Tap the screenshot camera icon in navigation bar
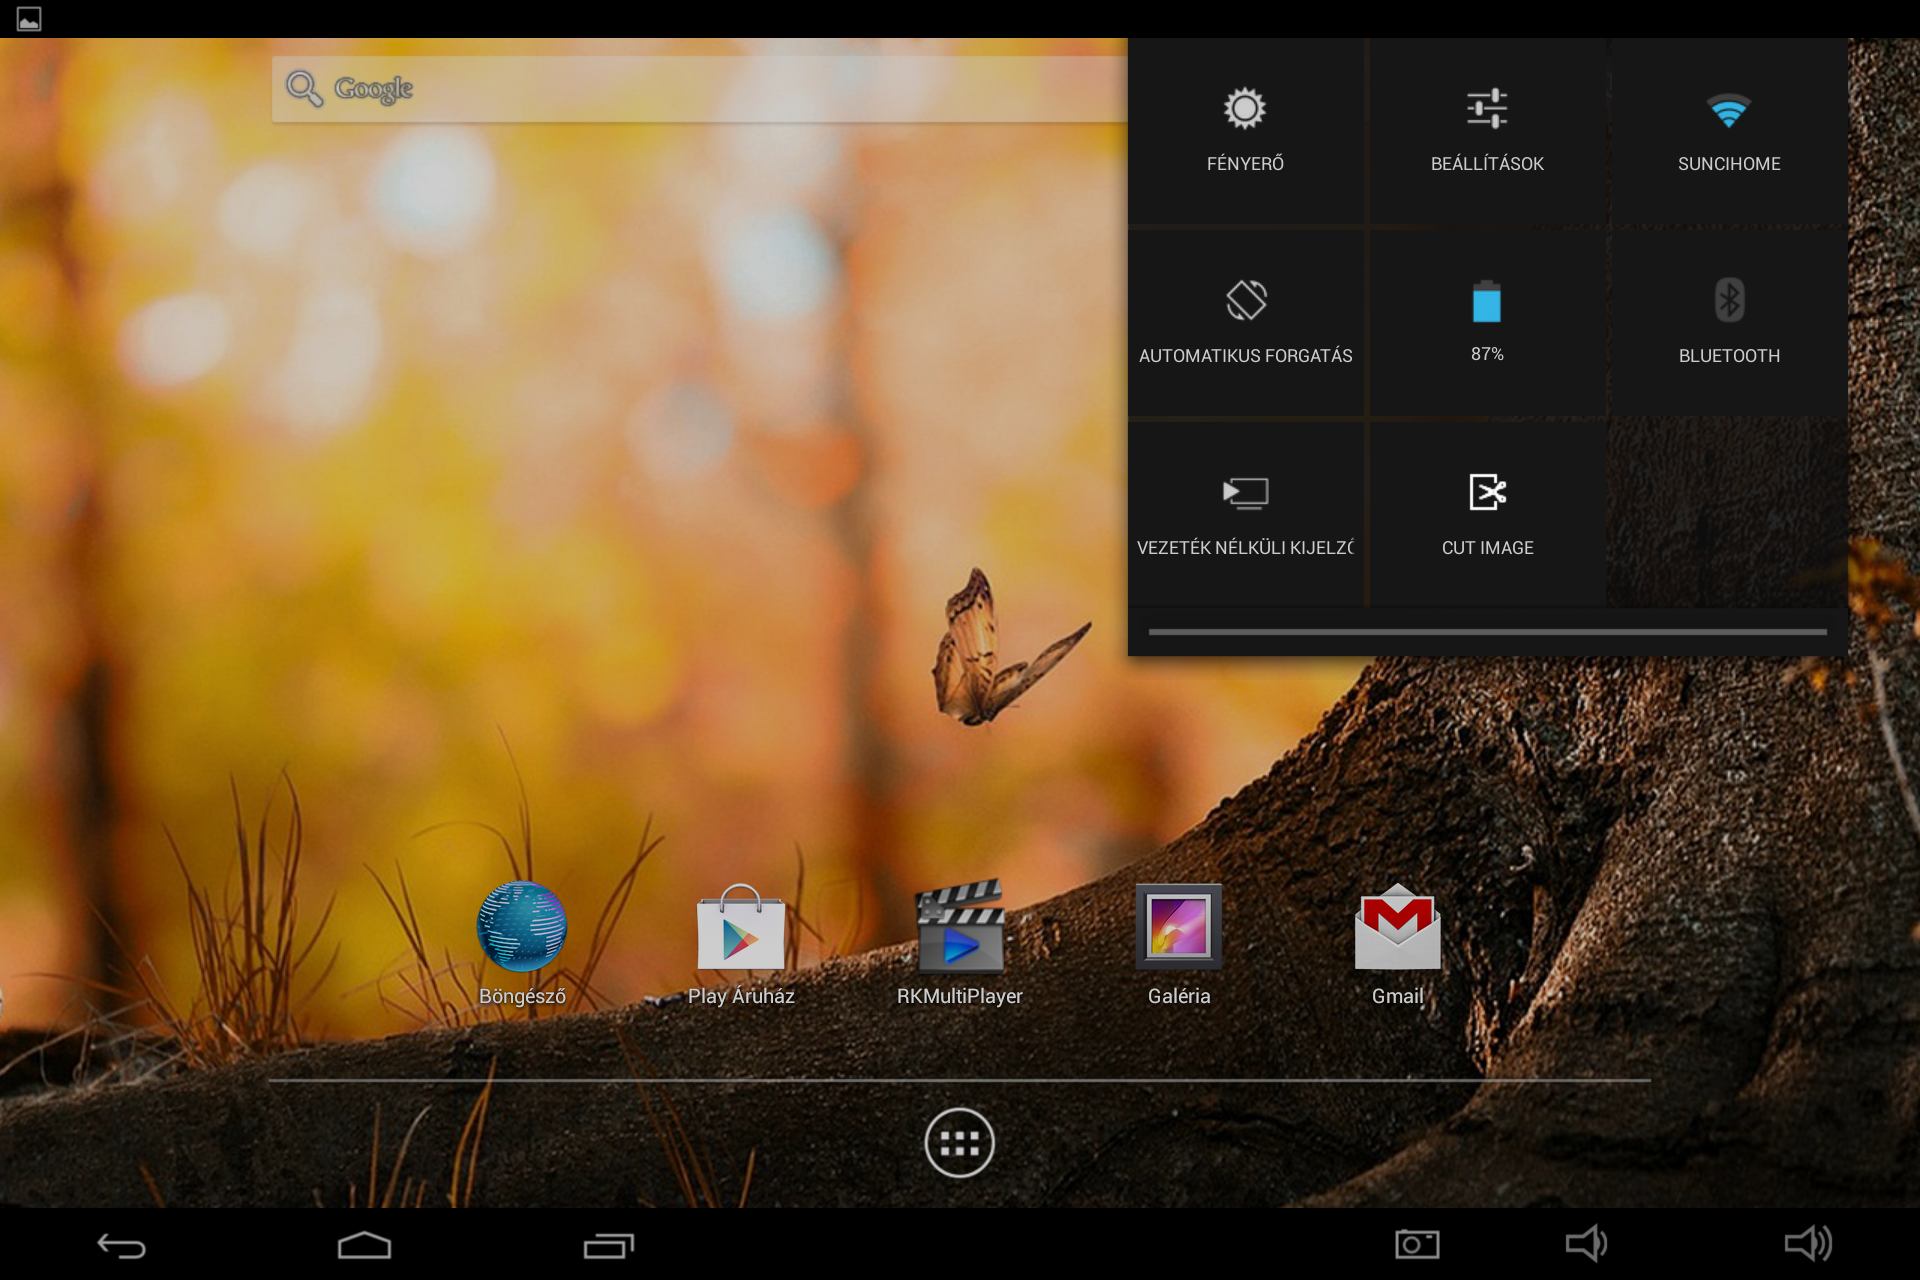Viewport: 1920px width, 1280px height. point(1417,1244)
